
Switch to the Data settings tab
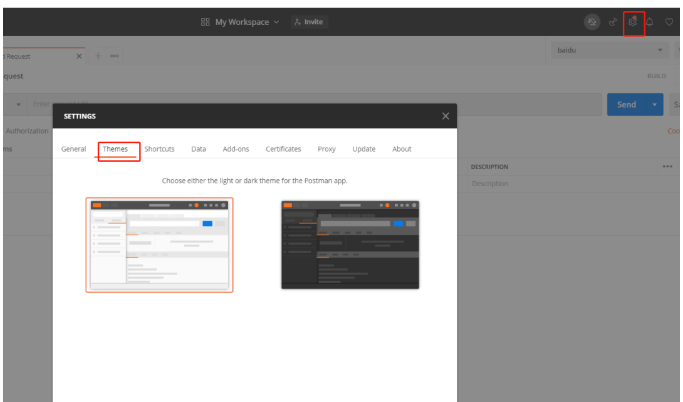(x=199, y=149)
